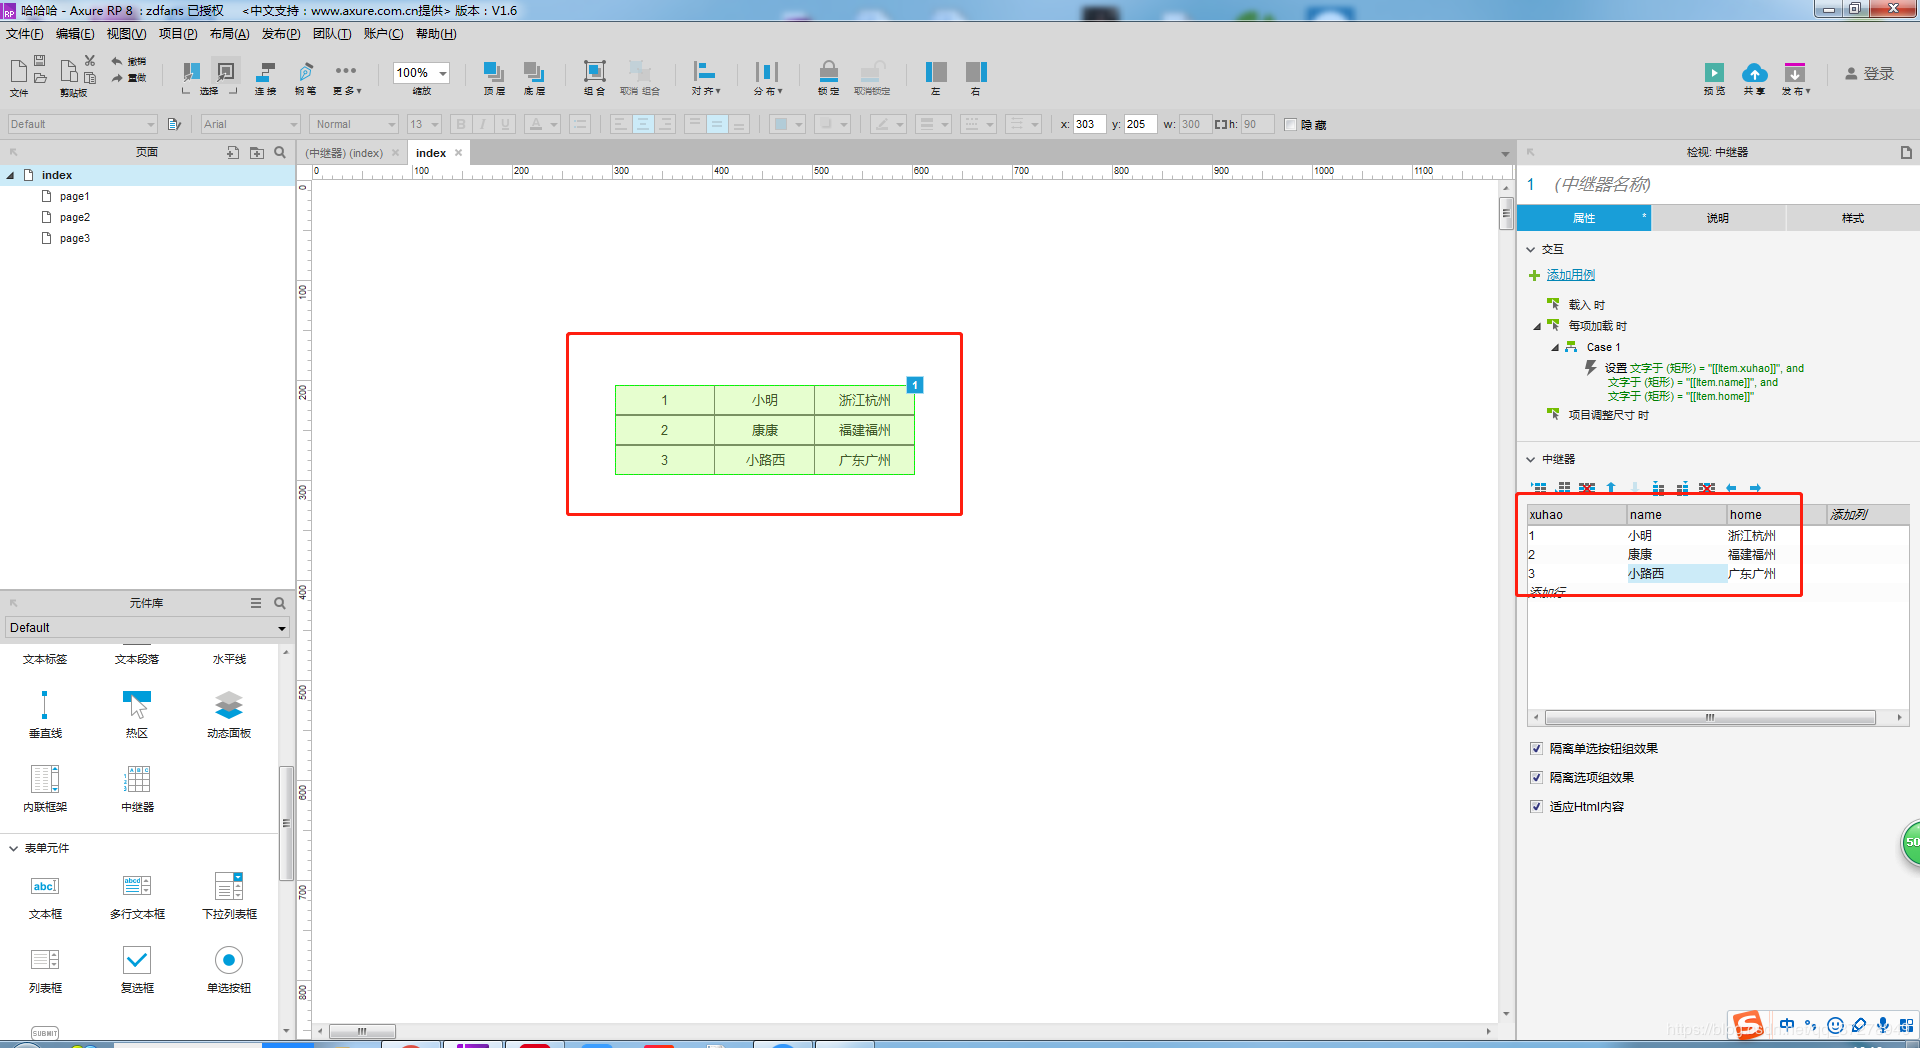Click the 添加用例 link

click(x=1571, y=275)
